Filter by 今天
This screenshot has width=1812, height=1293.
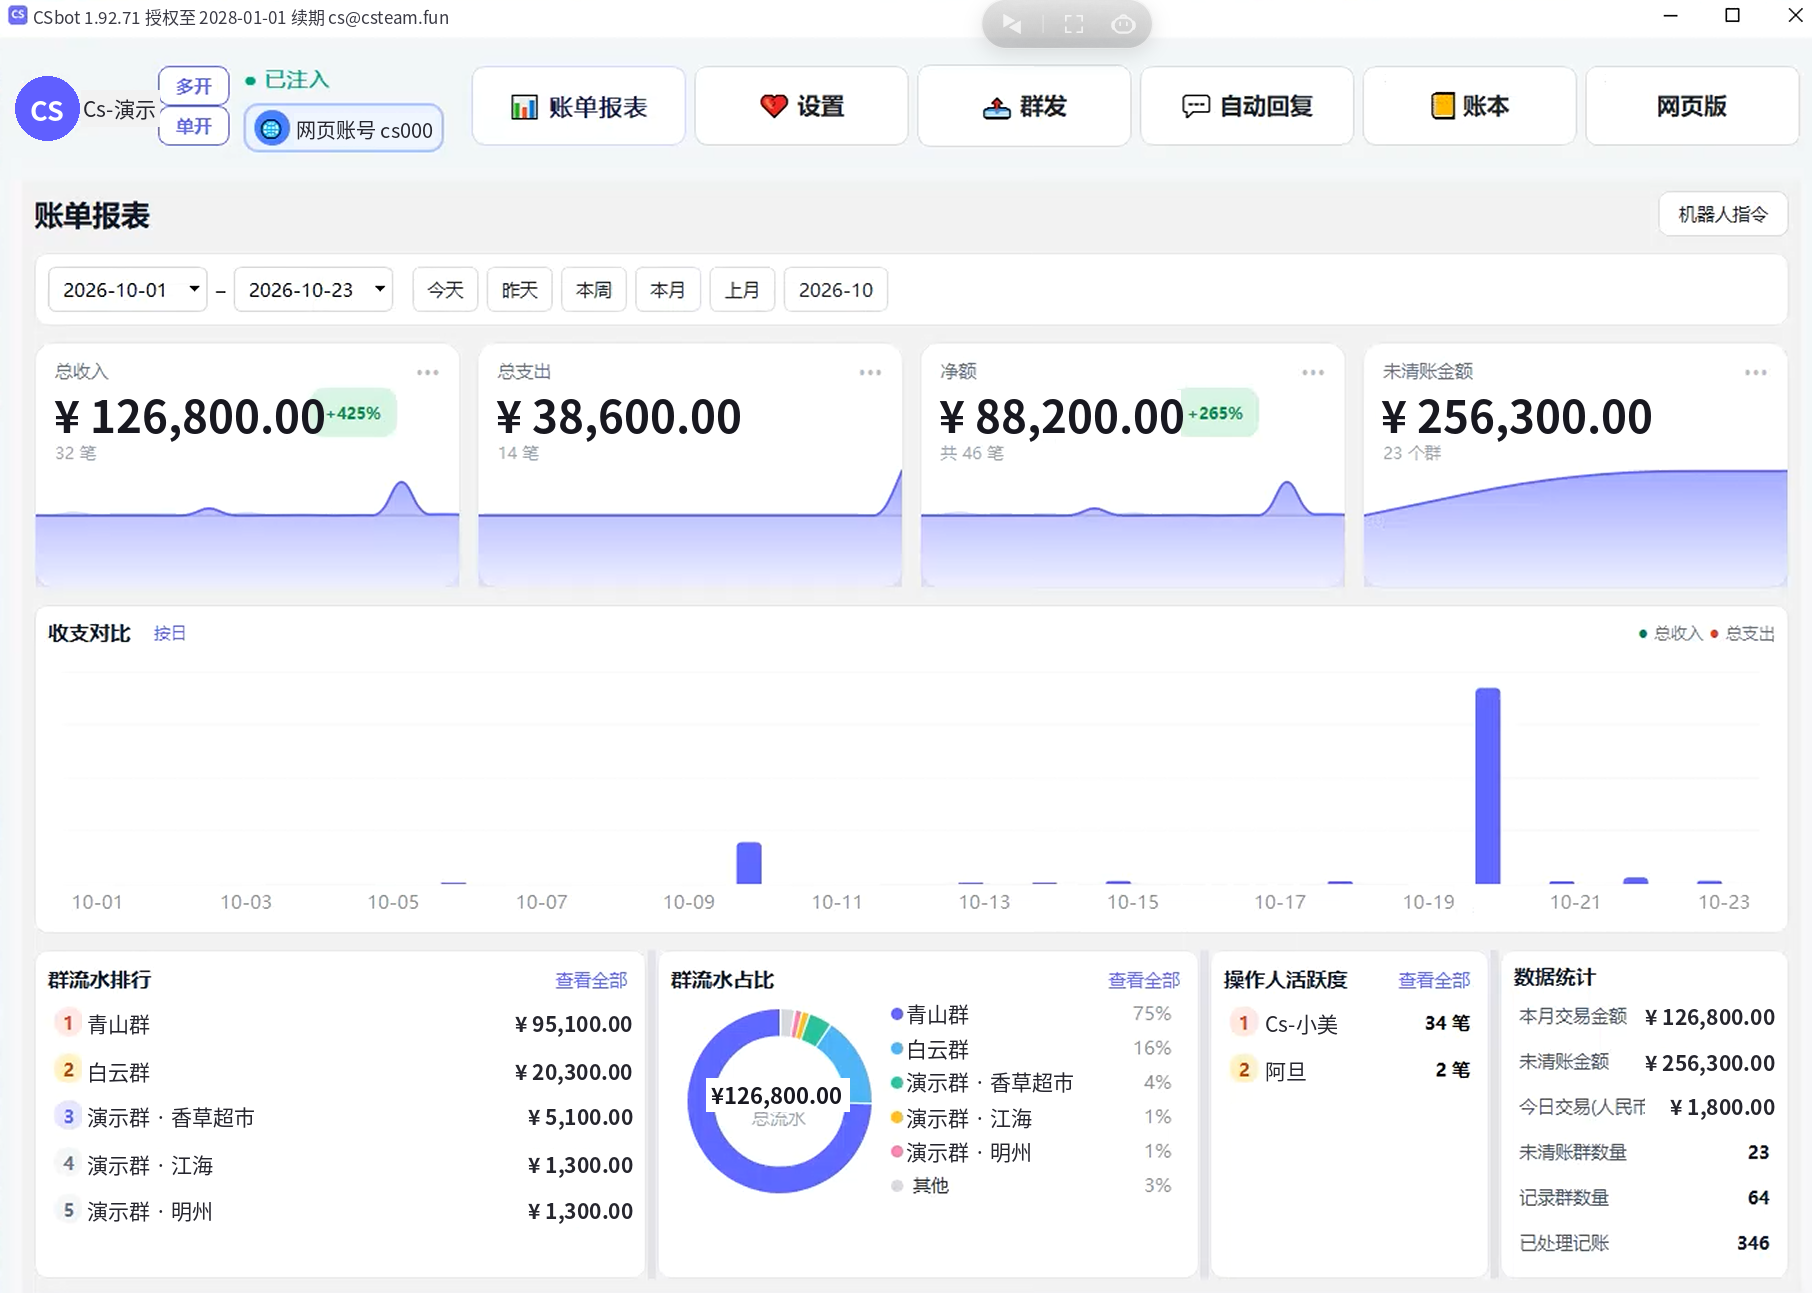coord(446,290)
